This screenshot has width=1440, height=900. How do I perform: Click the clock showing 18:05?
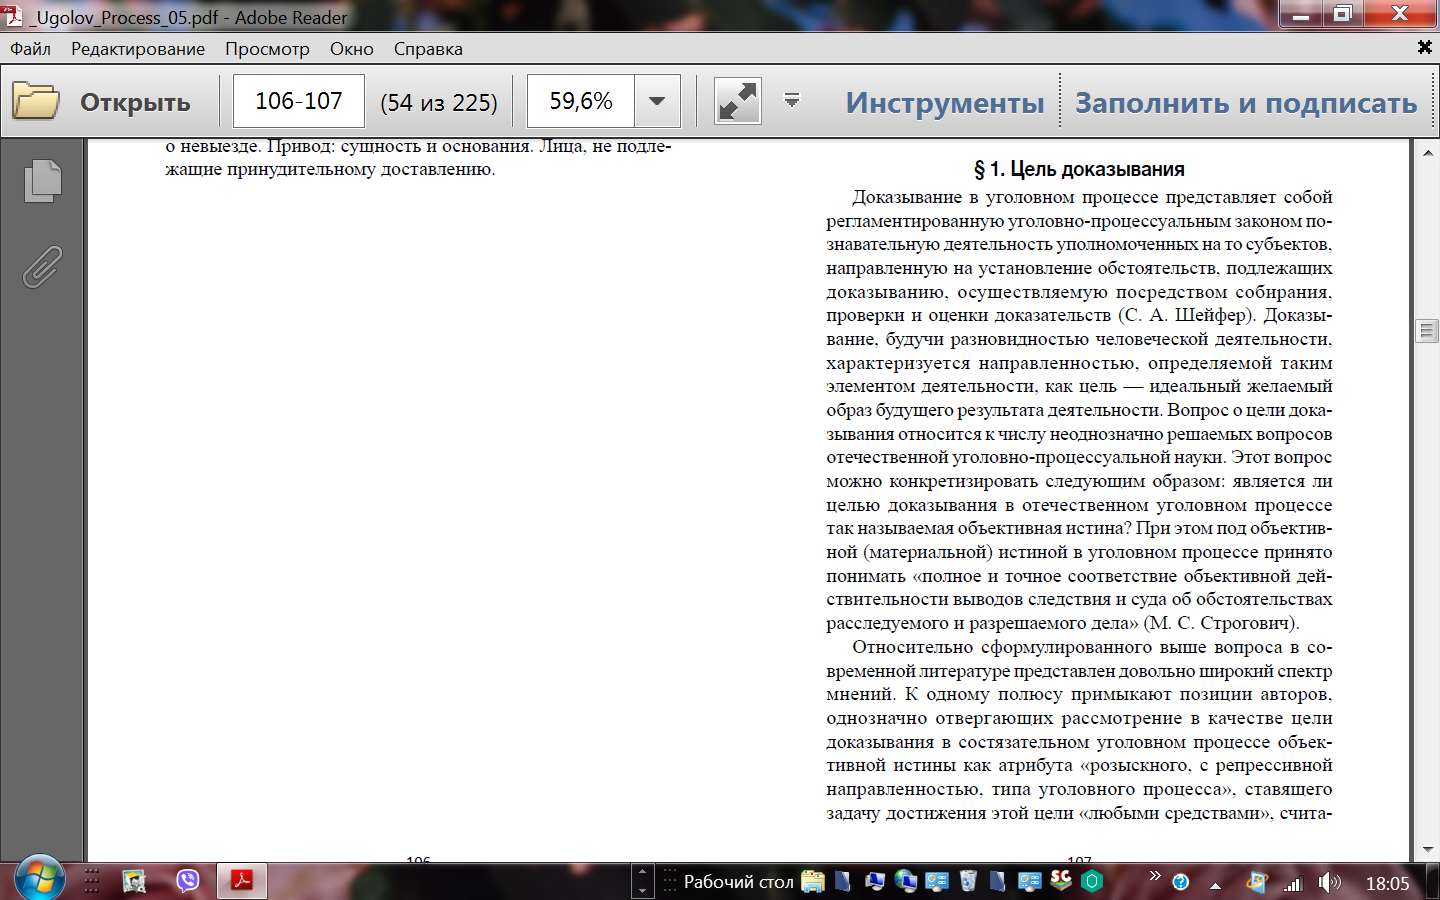[1387, 883]
